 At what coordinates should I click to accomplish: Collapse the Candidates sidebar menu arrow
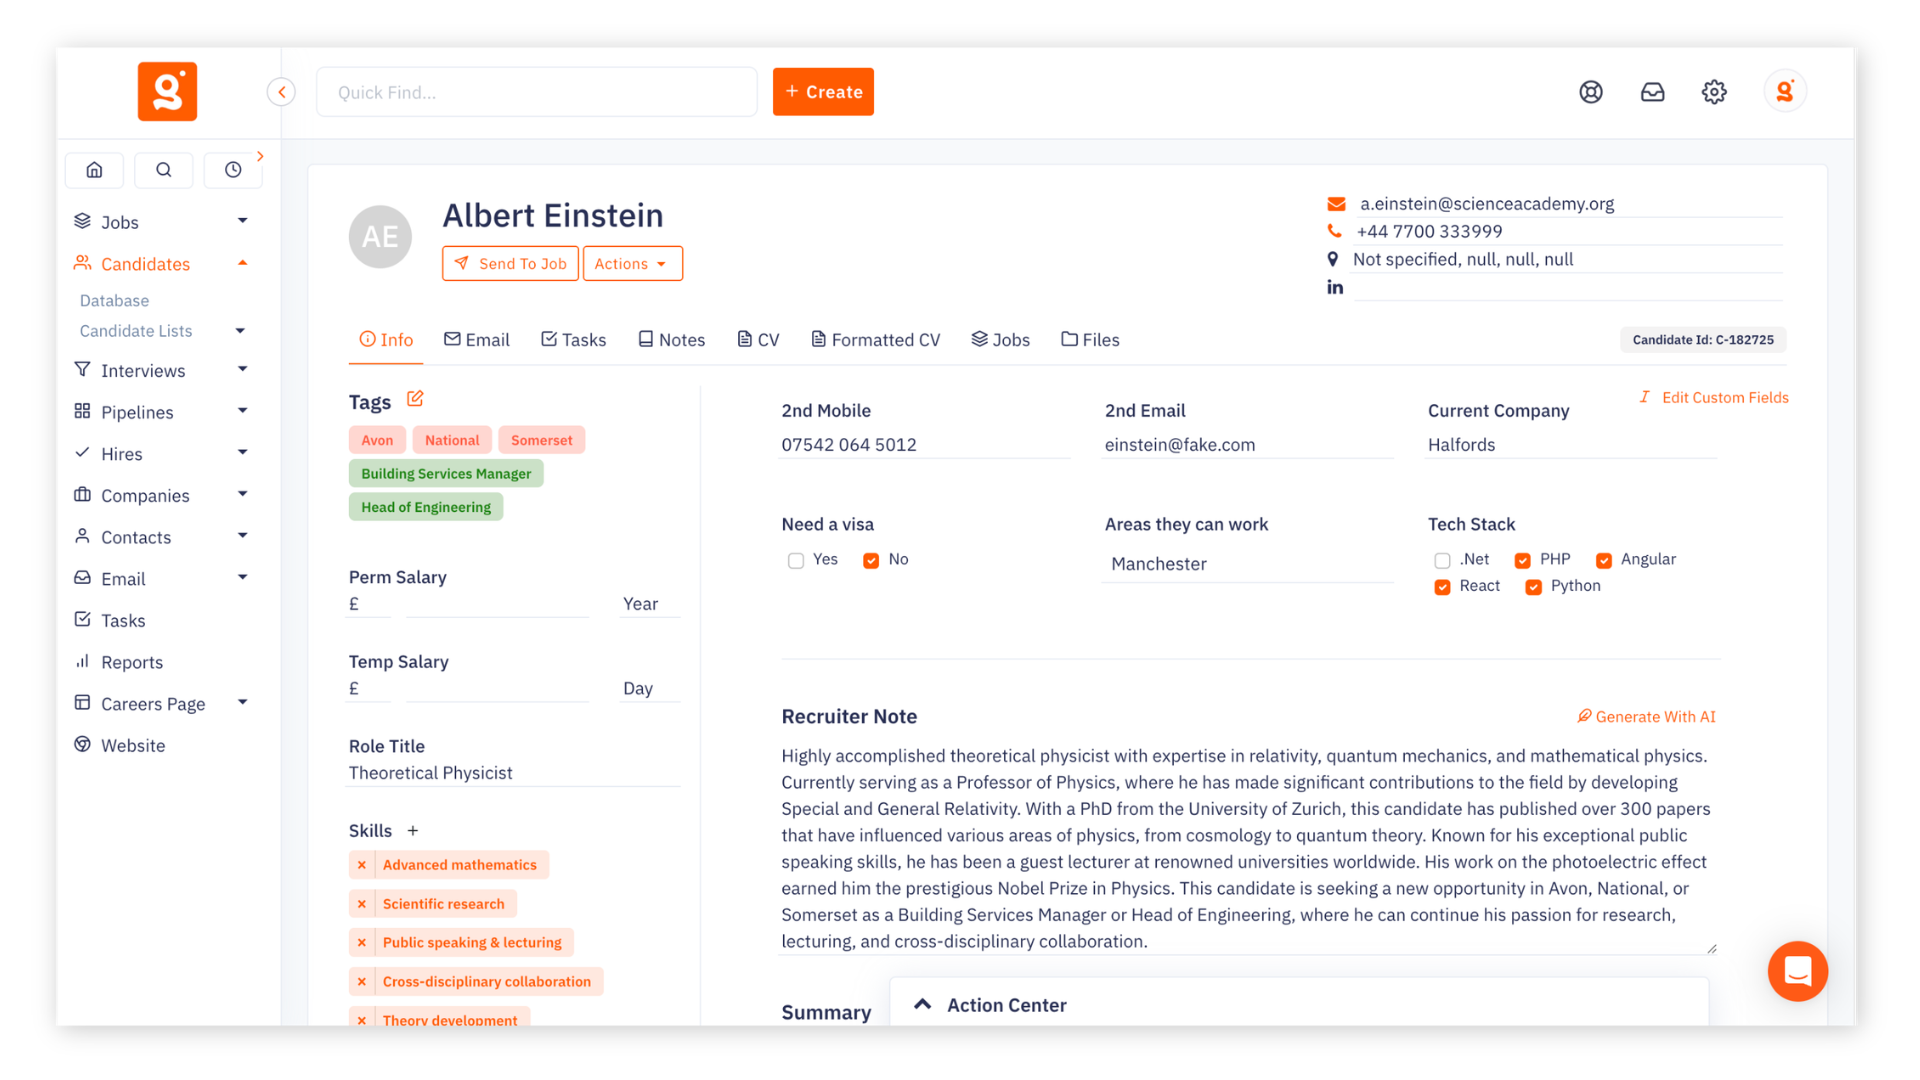click(x=242, y=263)
